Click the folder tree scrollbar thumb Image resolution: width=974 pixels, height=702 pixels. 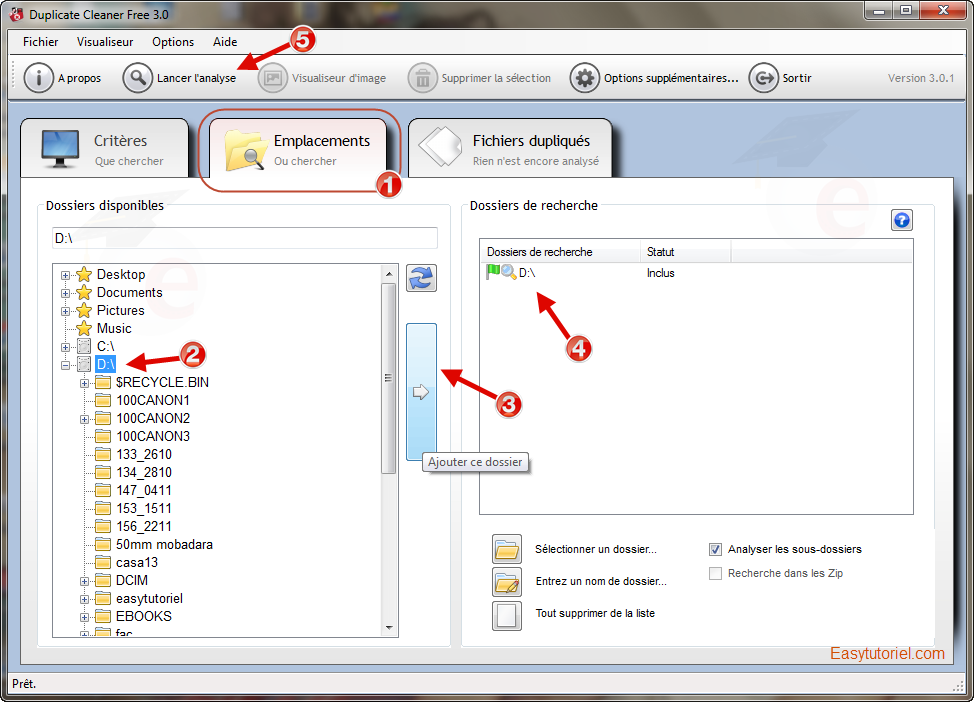tap(389, 378)
